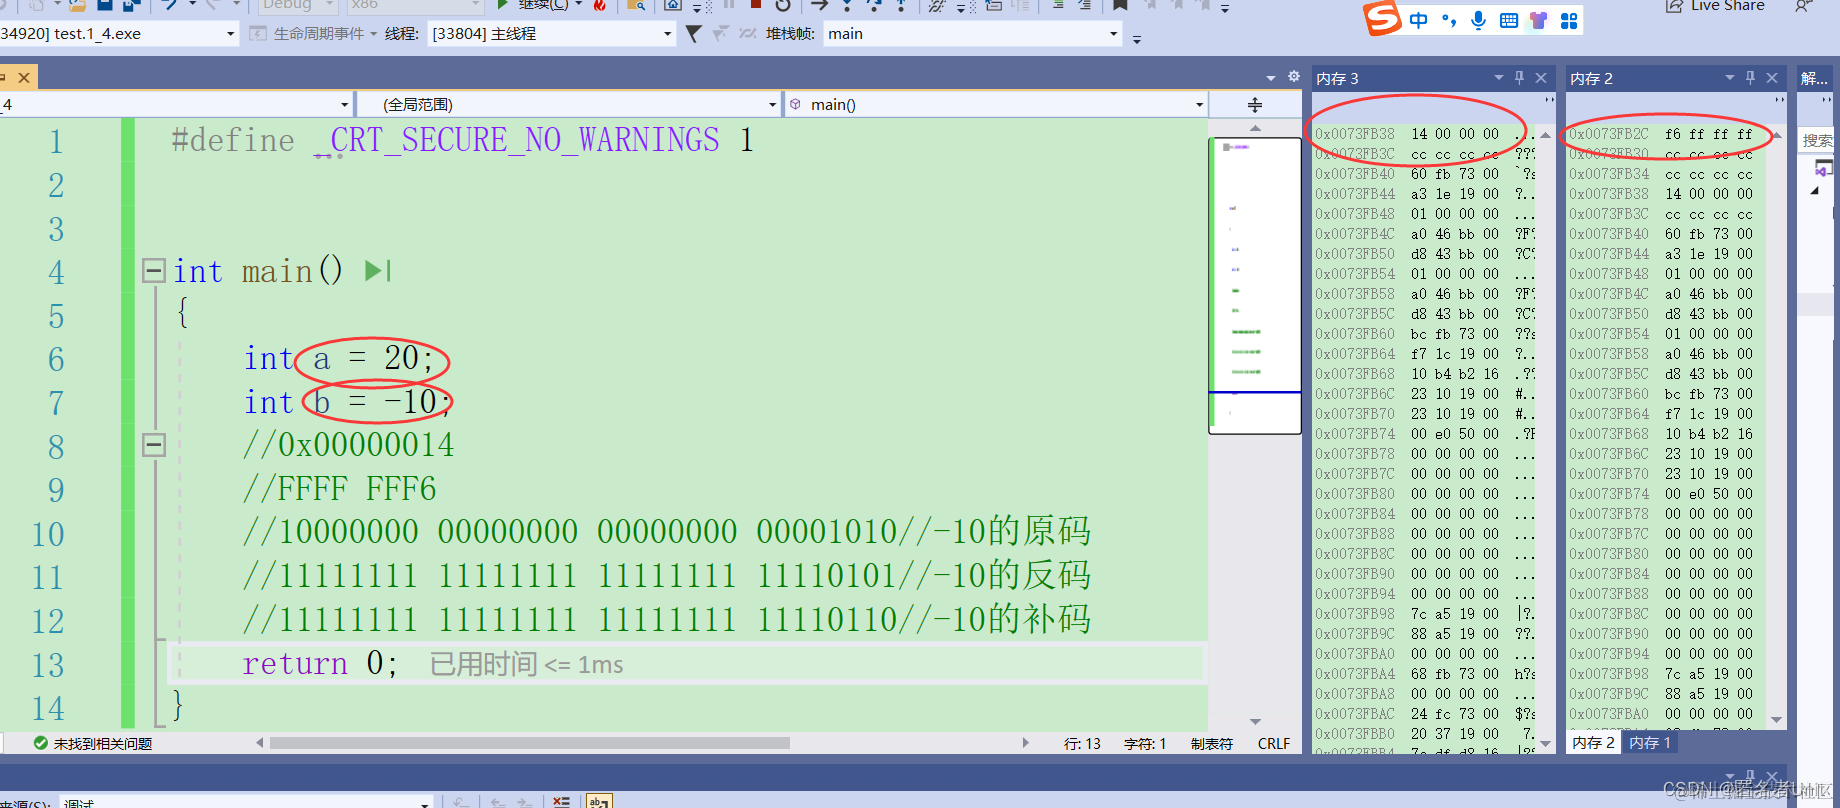Image resolution: width=1840 pixels, height=808 pixels.
Task: Click the editor horizontal scrollbar thumb
Action: pyautogui.click(x=530, y=743)
